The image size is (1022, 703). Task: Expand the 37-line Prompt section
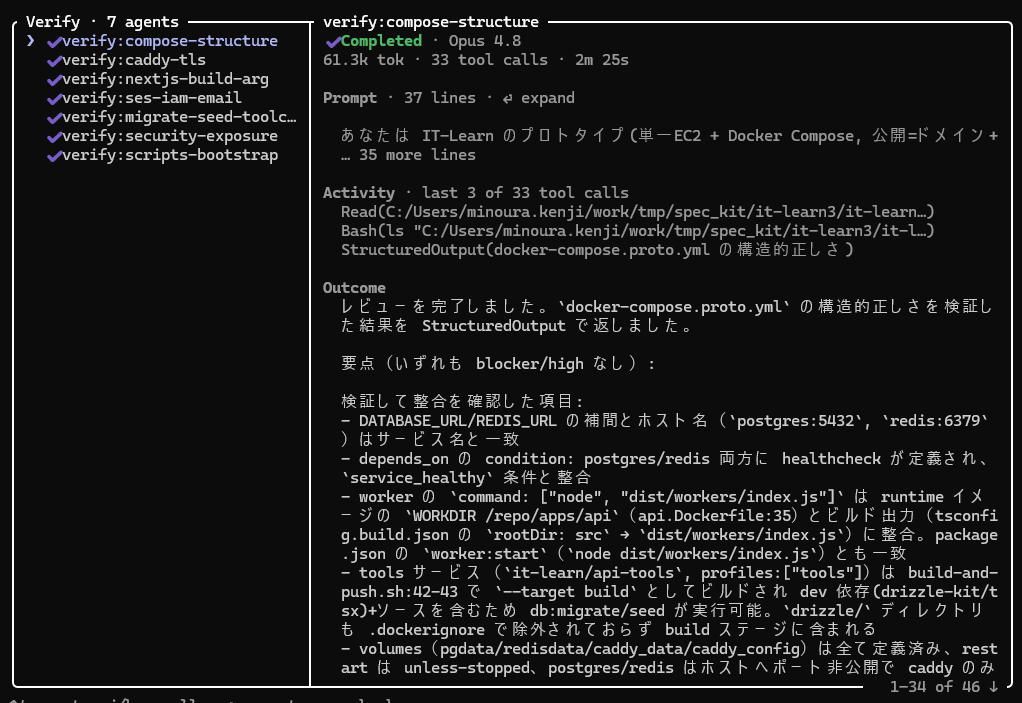click(538, 98)
